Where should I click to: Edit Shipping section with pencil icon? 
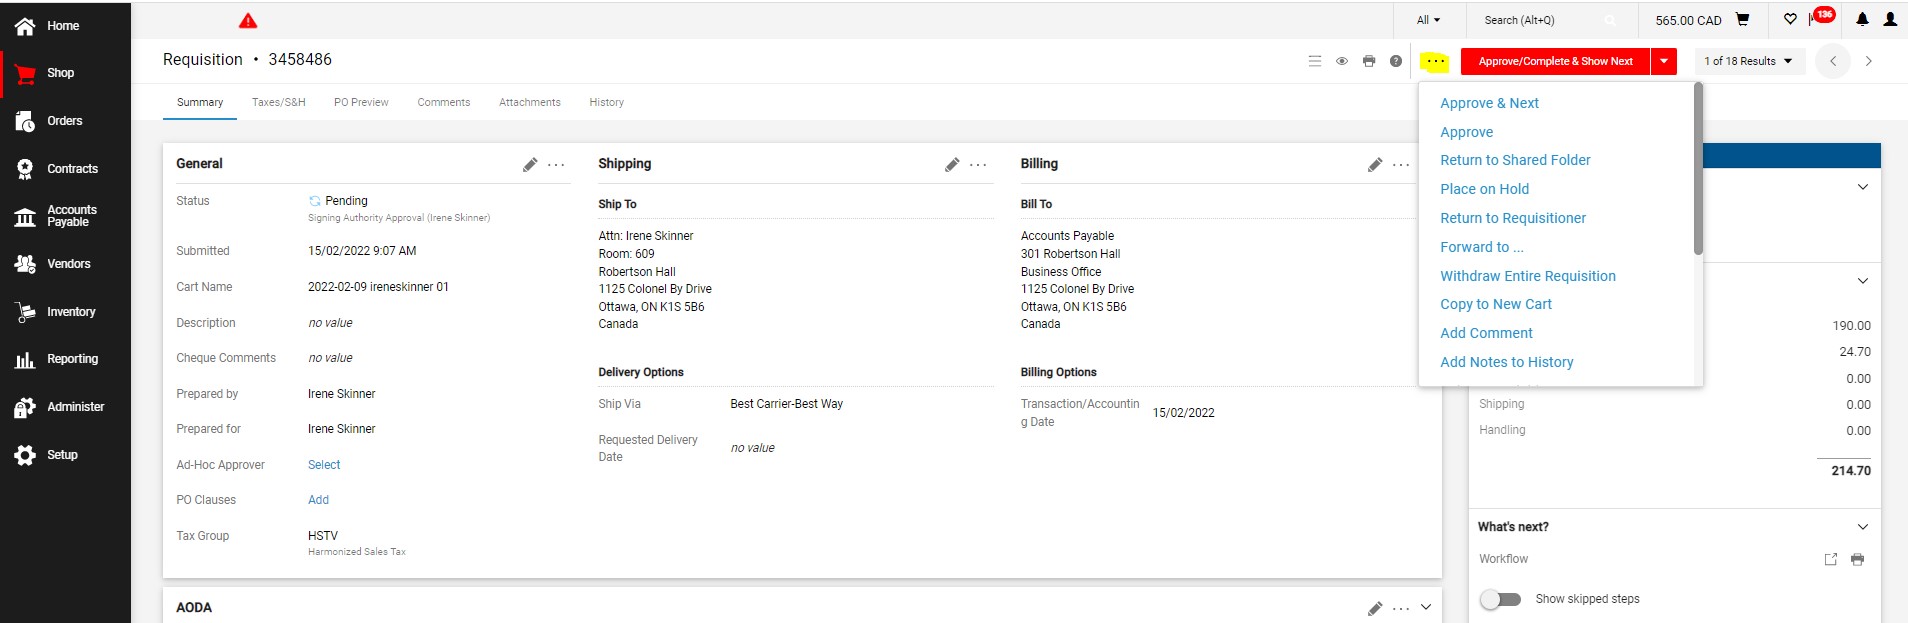(x=952, y=165)
